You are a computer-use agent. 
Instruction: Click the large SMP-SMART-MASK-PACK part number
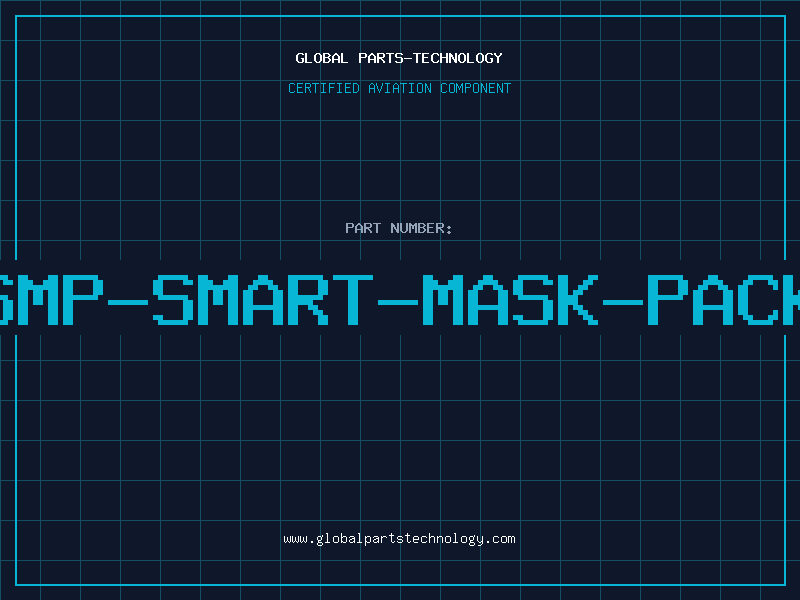[400, 299]
